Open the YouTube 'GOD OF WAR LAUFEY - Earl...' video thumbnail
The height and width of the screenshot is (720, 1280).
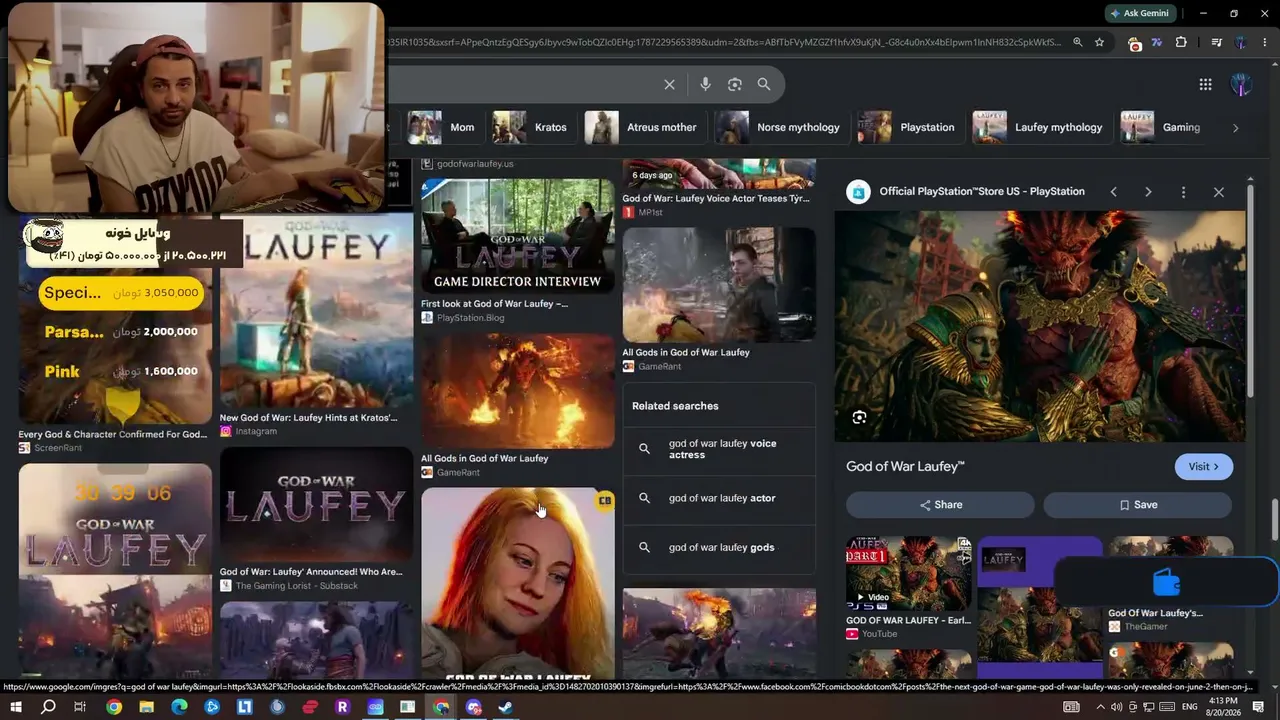(x=909, y=573)
